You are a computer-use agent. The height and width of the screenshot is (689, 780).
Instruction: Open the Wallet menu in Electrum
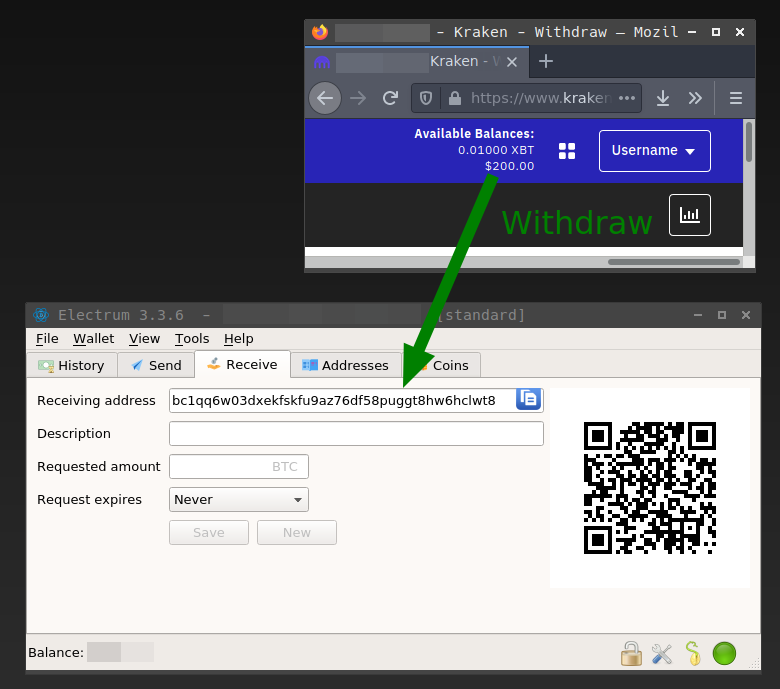pos(94,338)
